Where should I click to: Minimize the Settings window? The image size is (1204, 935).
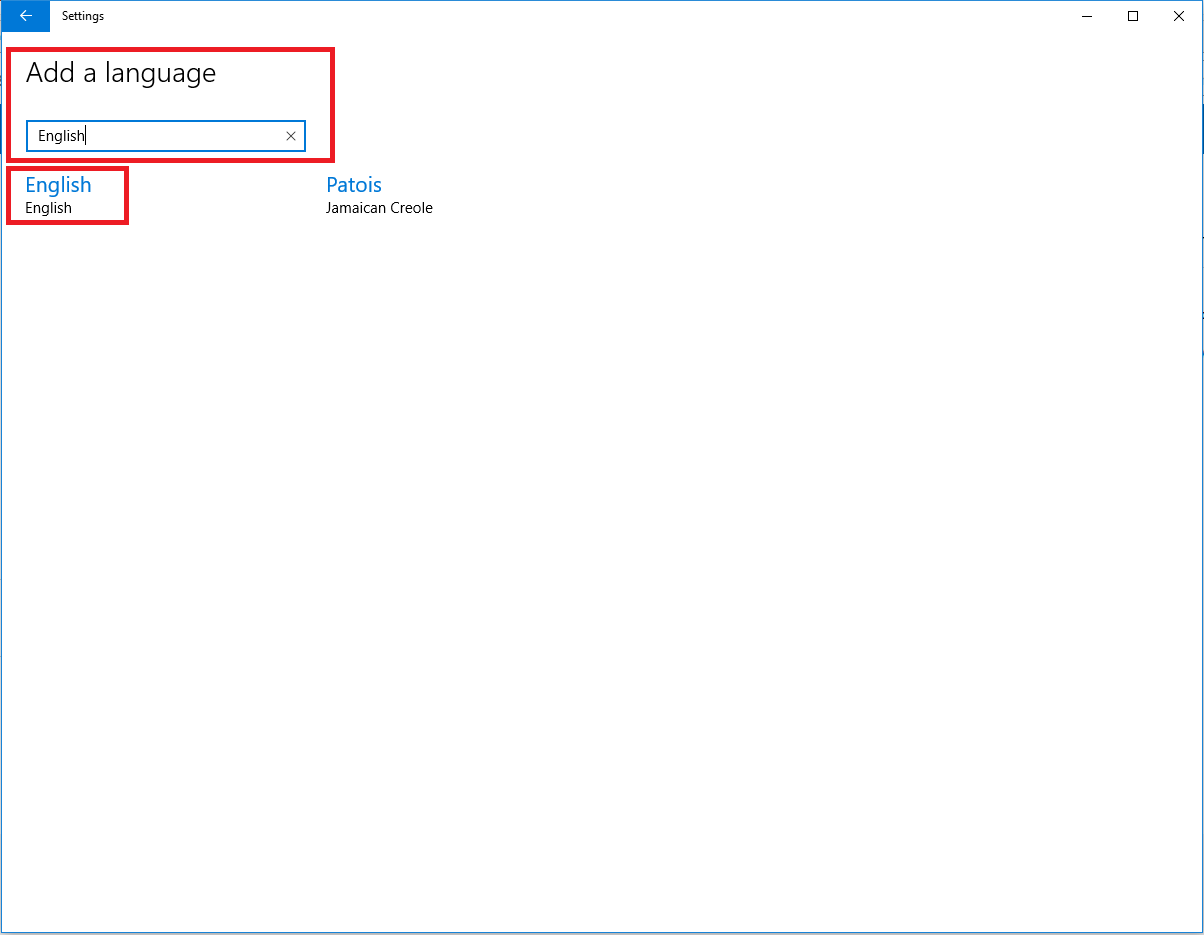pyautogui.click(x=1087, y=16)
